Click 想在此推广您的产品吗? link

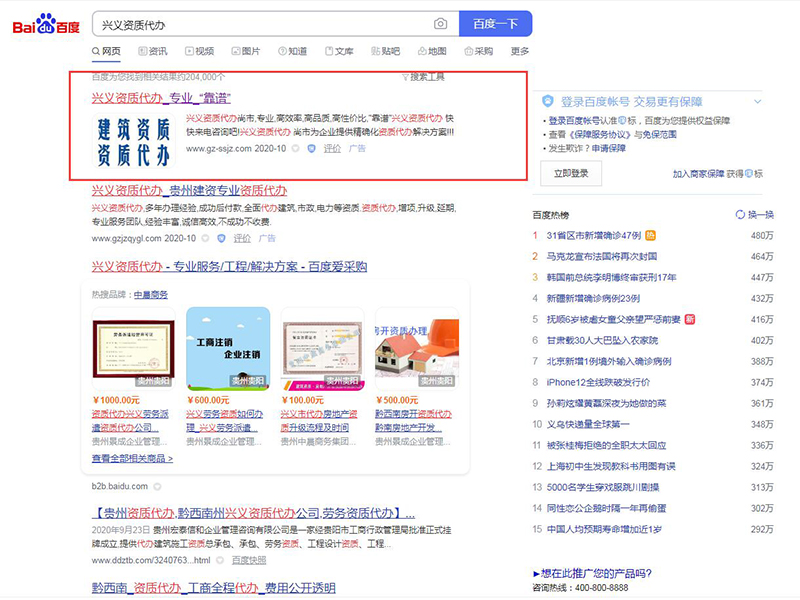[x=592, y=573]
